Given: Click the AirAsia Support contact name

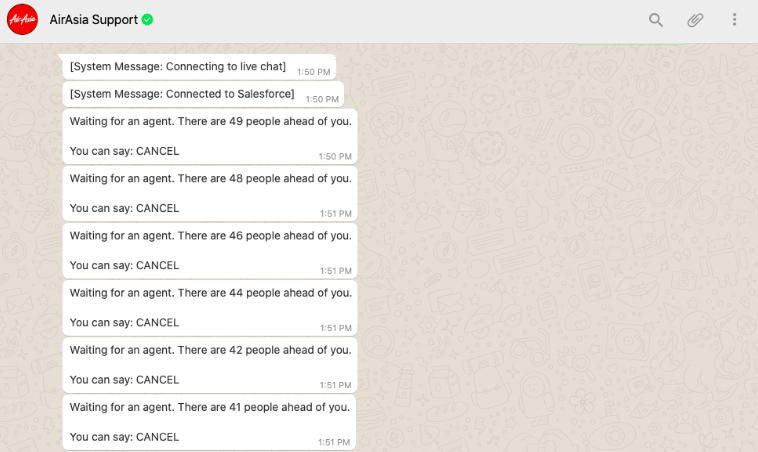Looking at the screenshot, I should (93, 20).
